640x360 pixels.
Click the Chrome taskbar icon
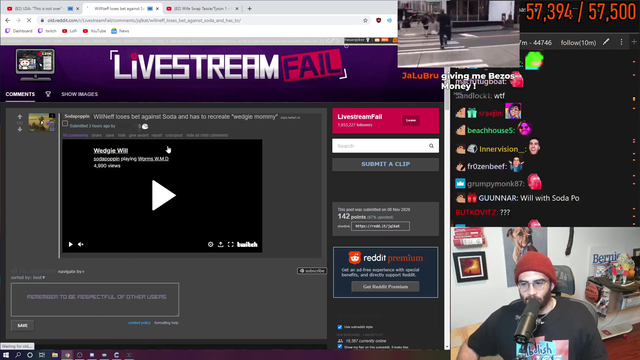(x=67, y=355)
